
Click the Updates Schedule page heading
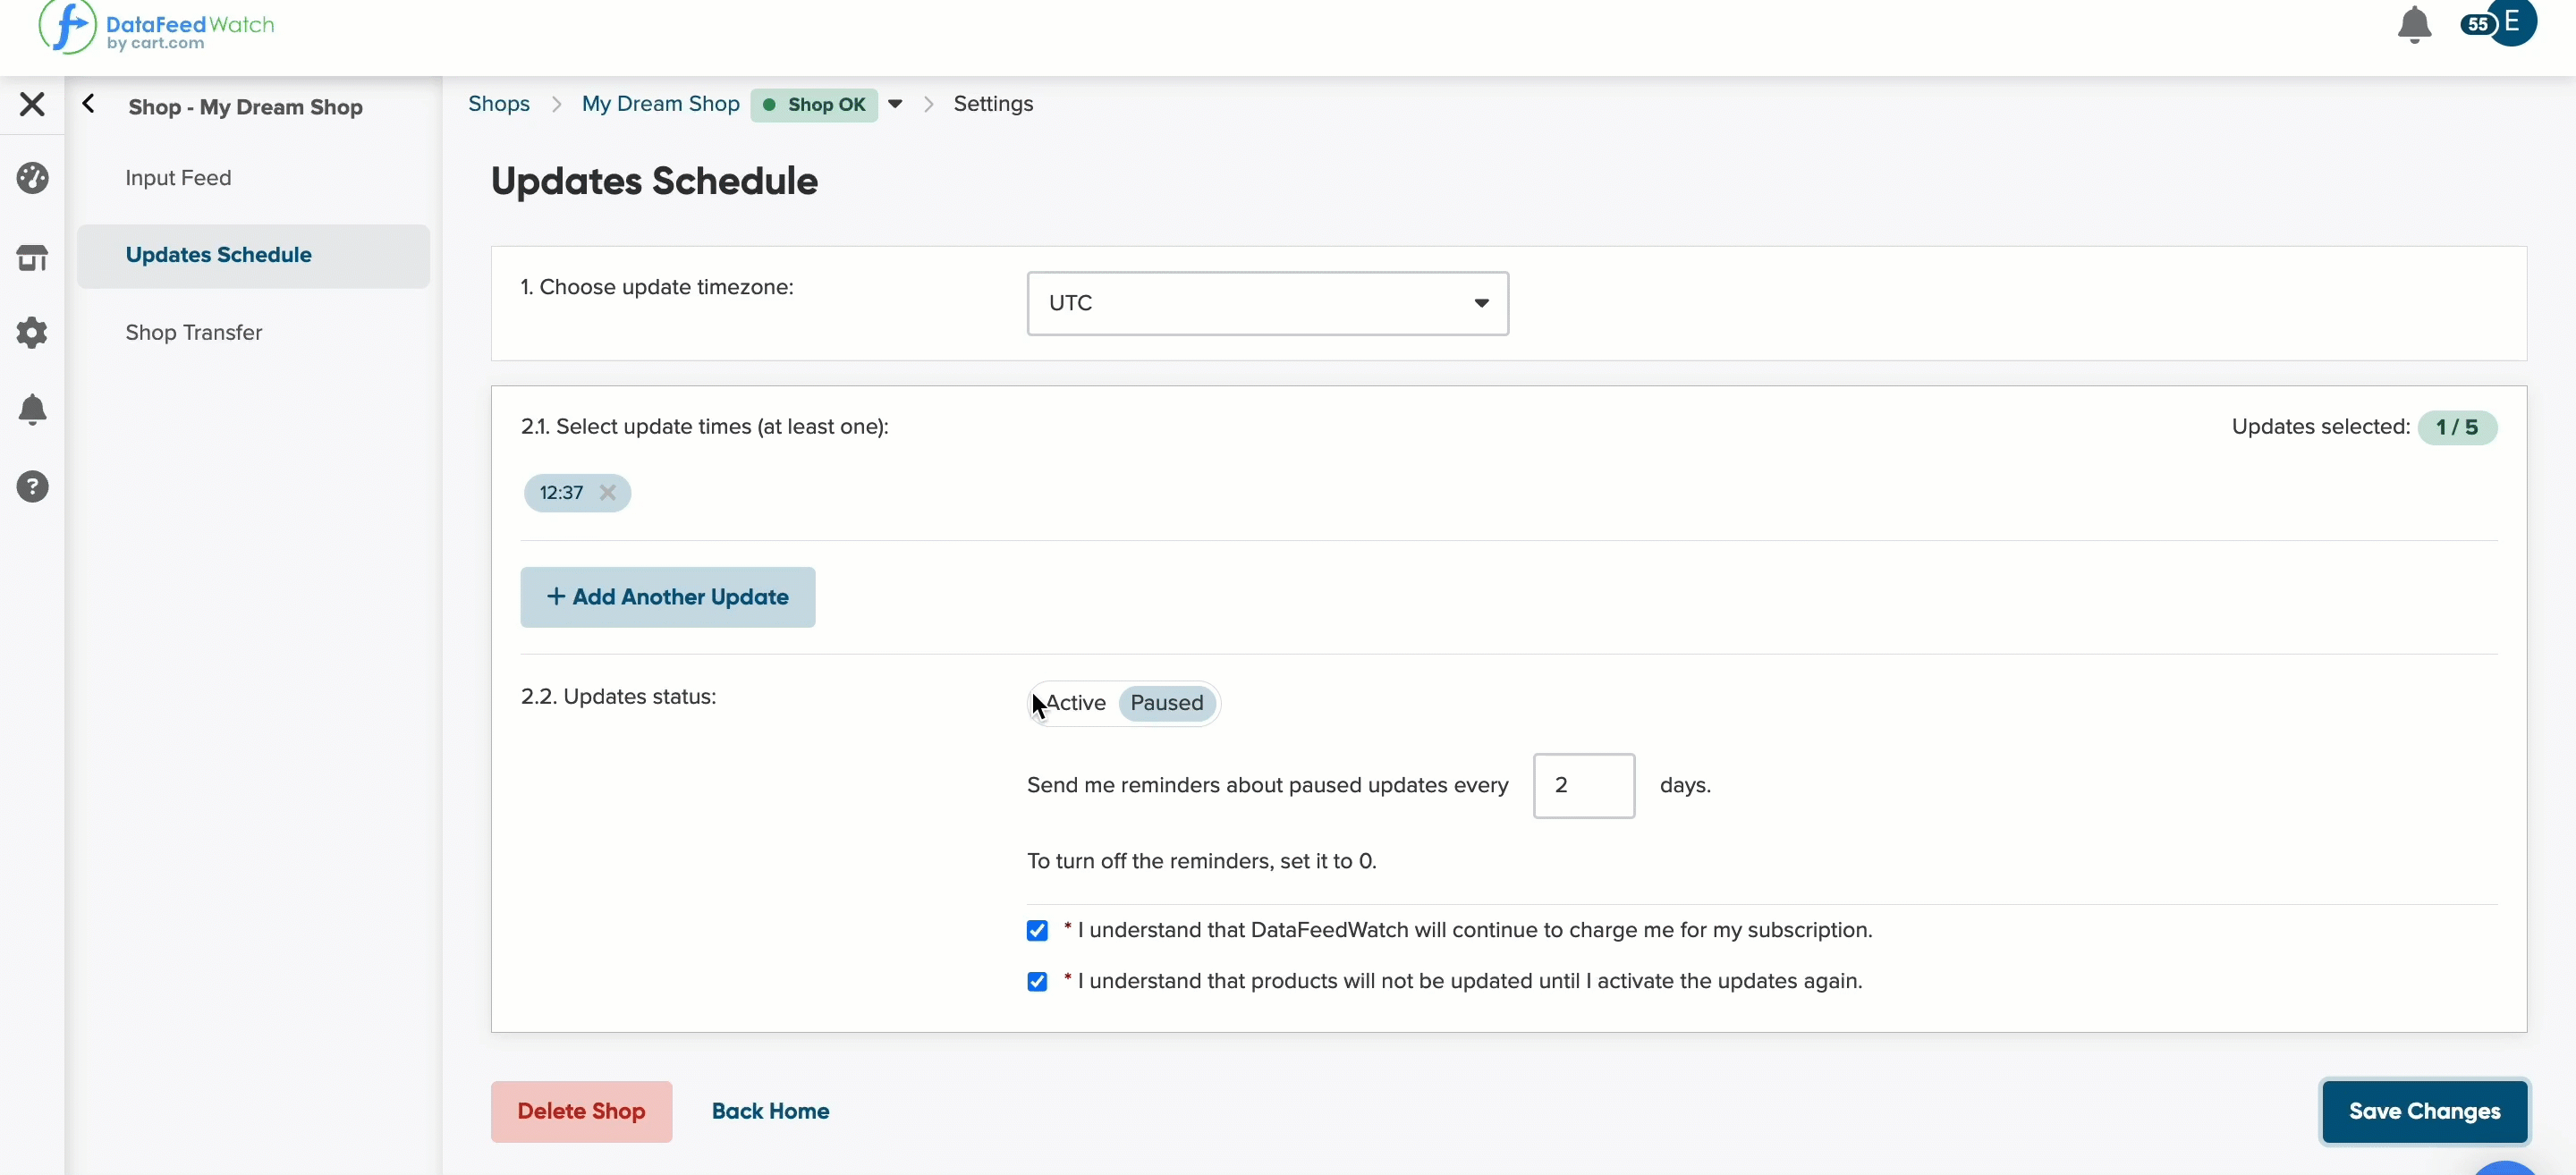pyautogui.click(x=654, y=182)
